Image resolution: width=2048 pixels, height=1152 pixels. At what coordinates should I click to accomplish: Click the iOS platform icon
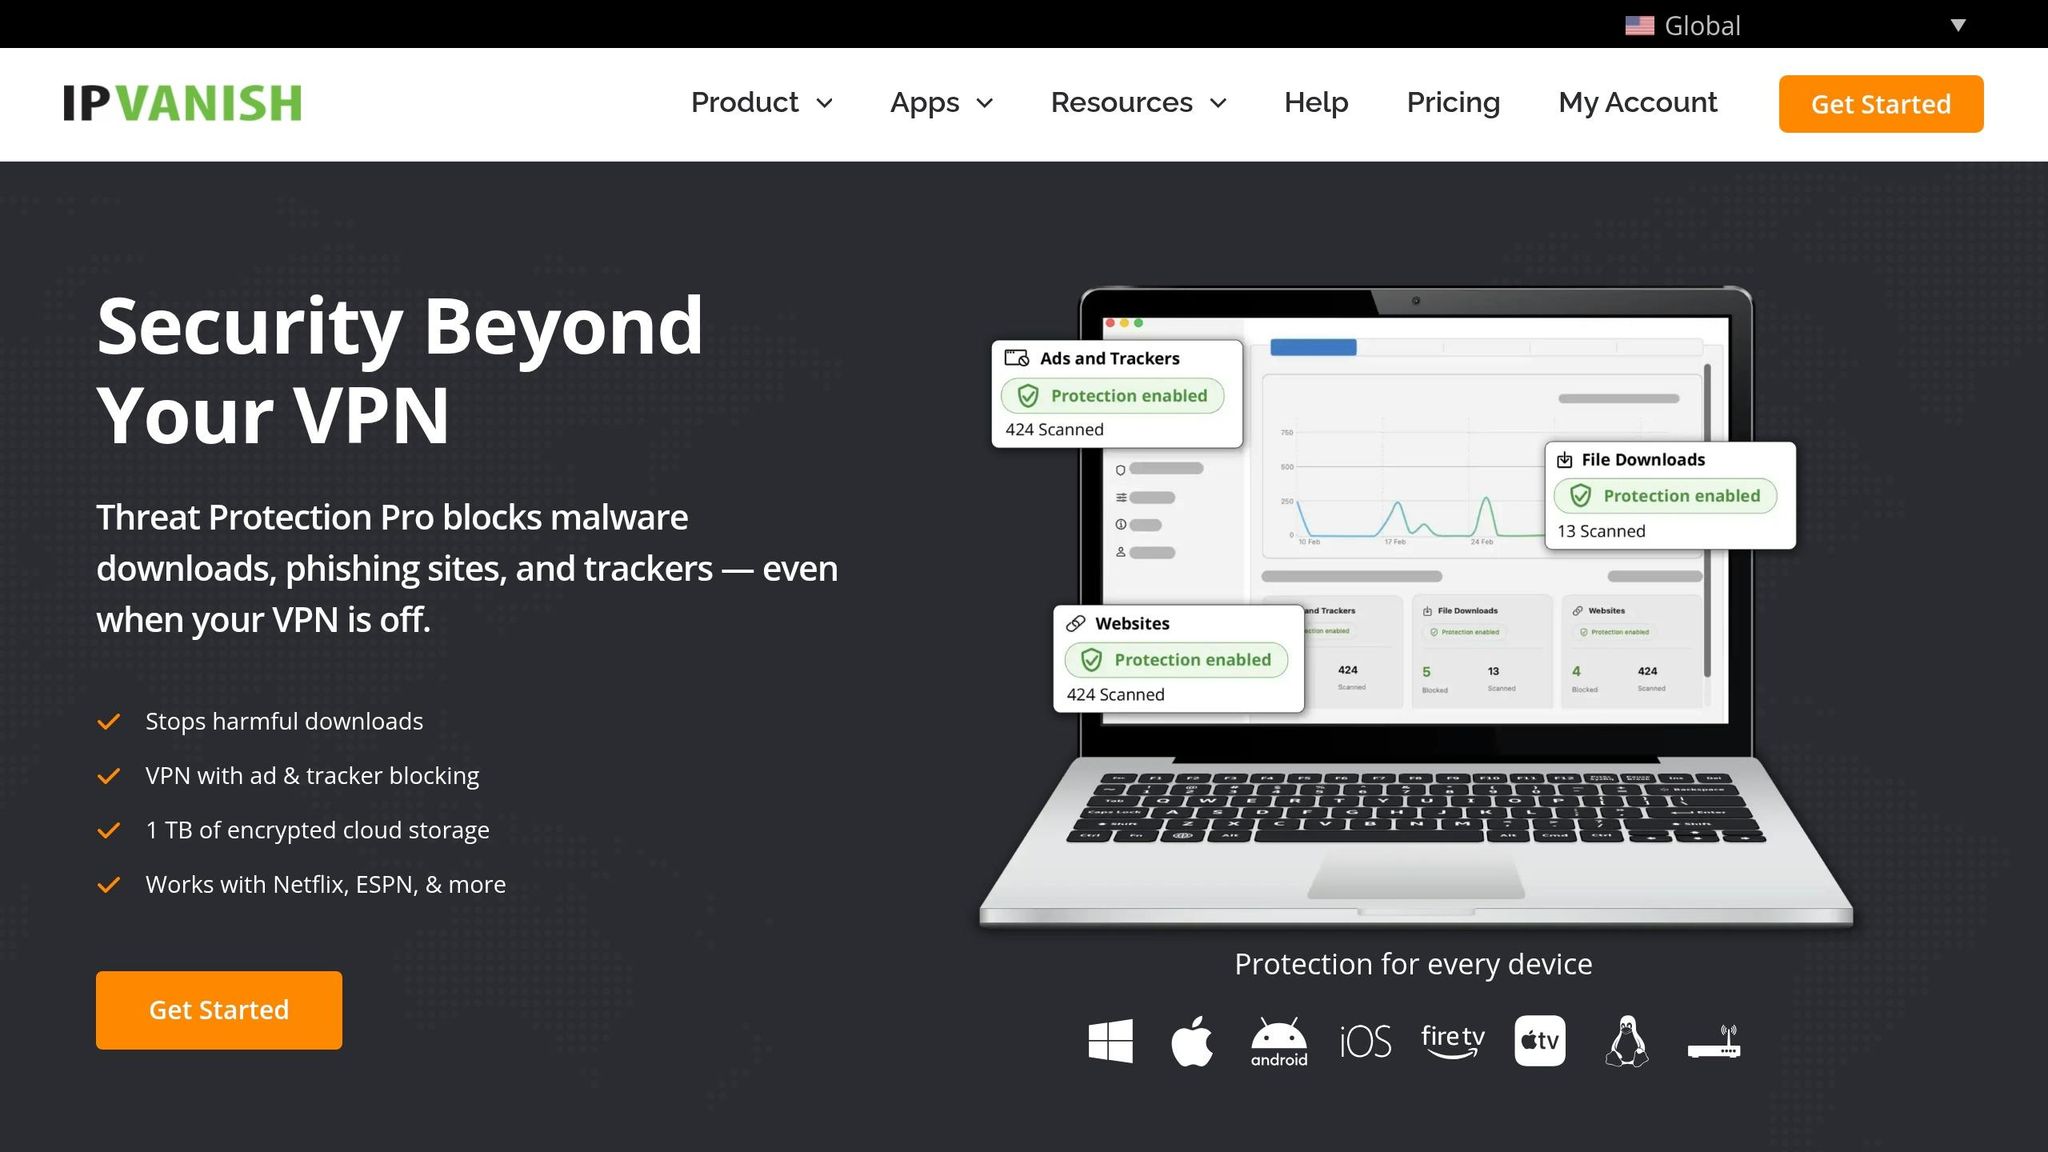click(1365, 1041)
